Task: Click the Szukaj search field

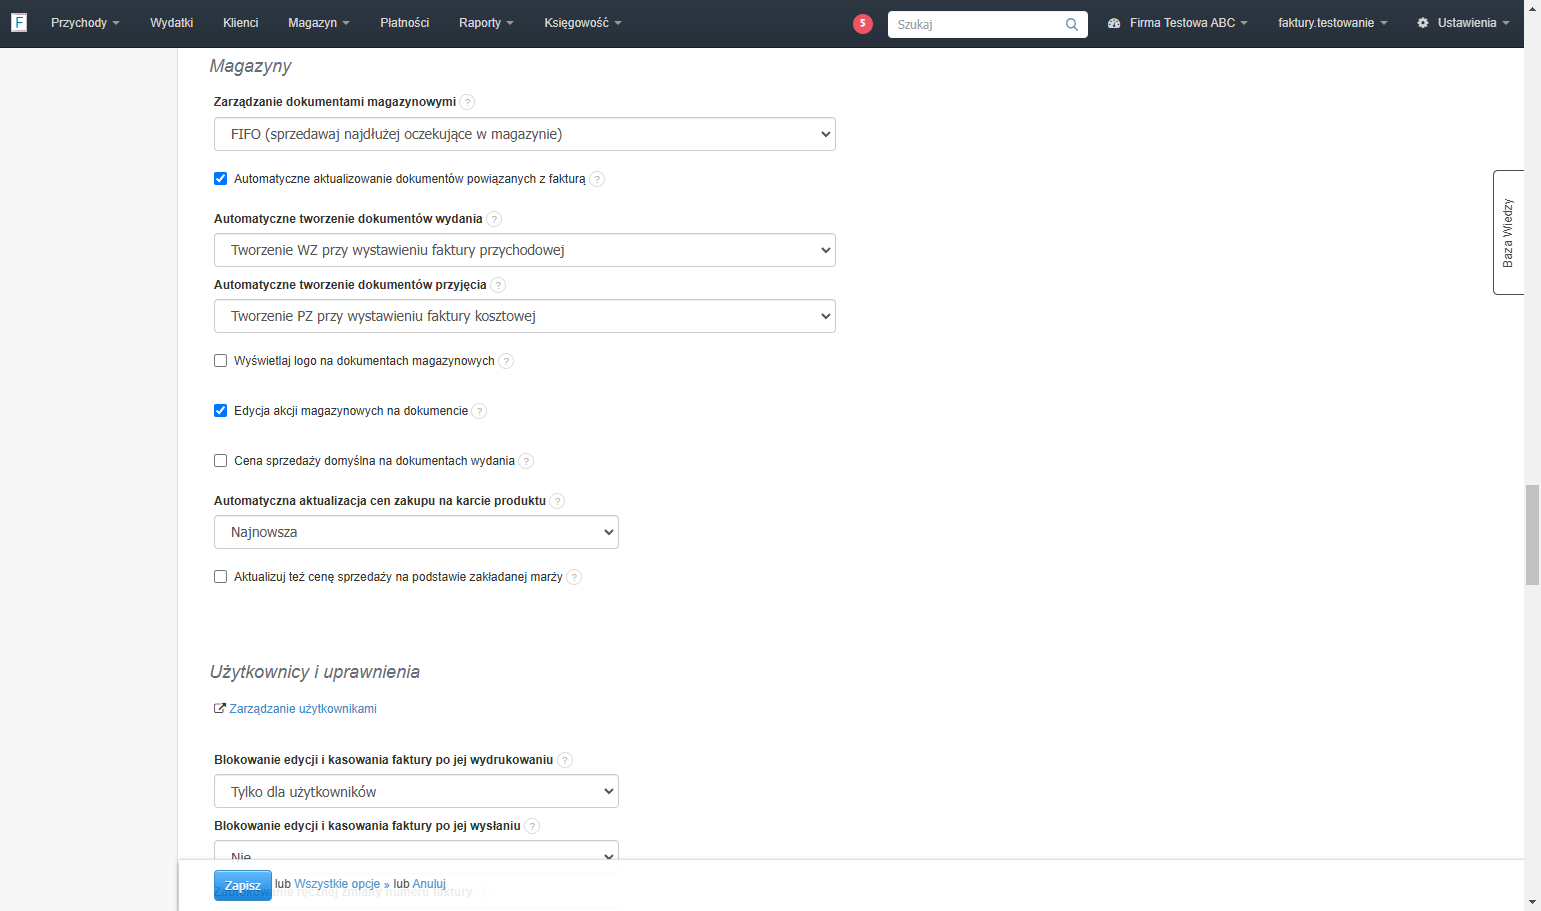Action: click(x=975, y=25)
